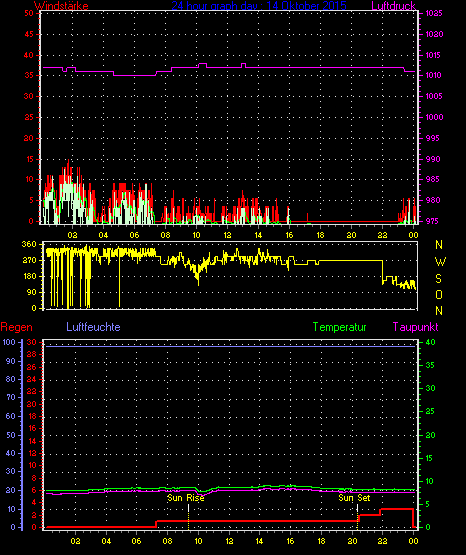Click 24 on the red Regen axis
This screenshot has height=555, width=466.
coord(31,379)
